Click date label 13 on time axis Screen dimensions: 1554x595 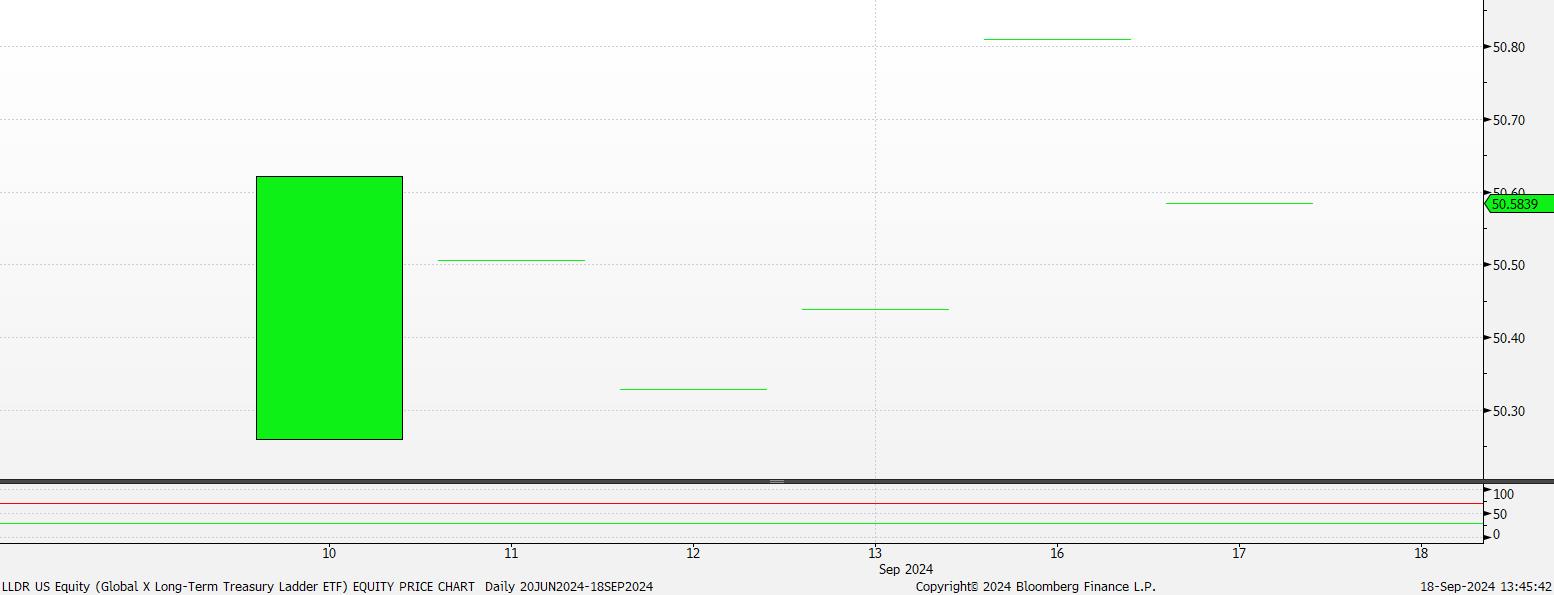pos(875,553)
